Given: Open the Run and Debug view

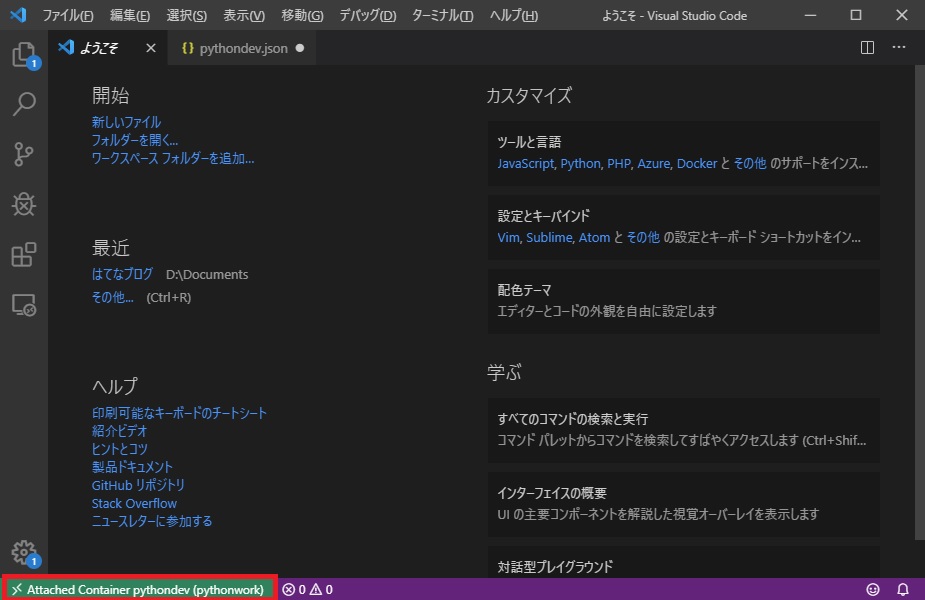Looking at the screenshot, I should (22, 204).
